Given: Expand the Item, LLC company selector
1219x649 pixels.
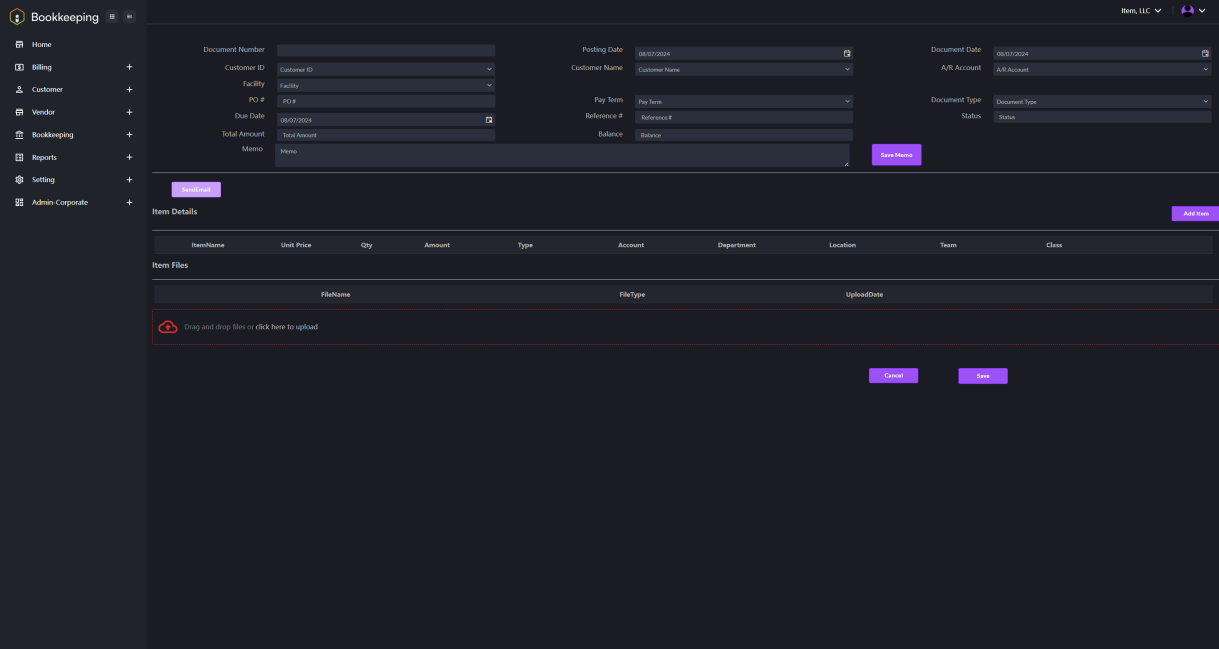Looking at the screenshot, I should [x=1143, y=11].
